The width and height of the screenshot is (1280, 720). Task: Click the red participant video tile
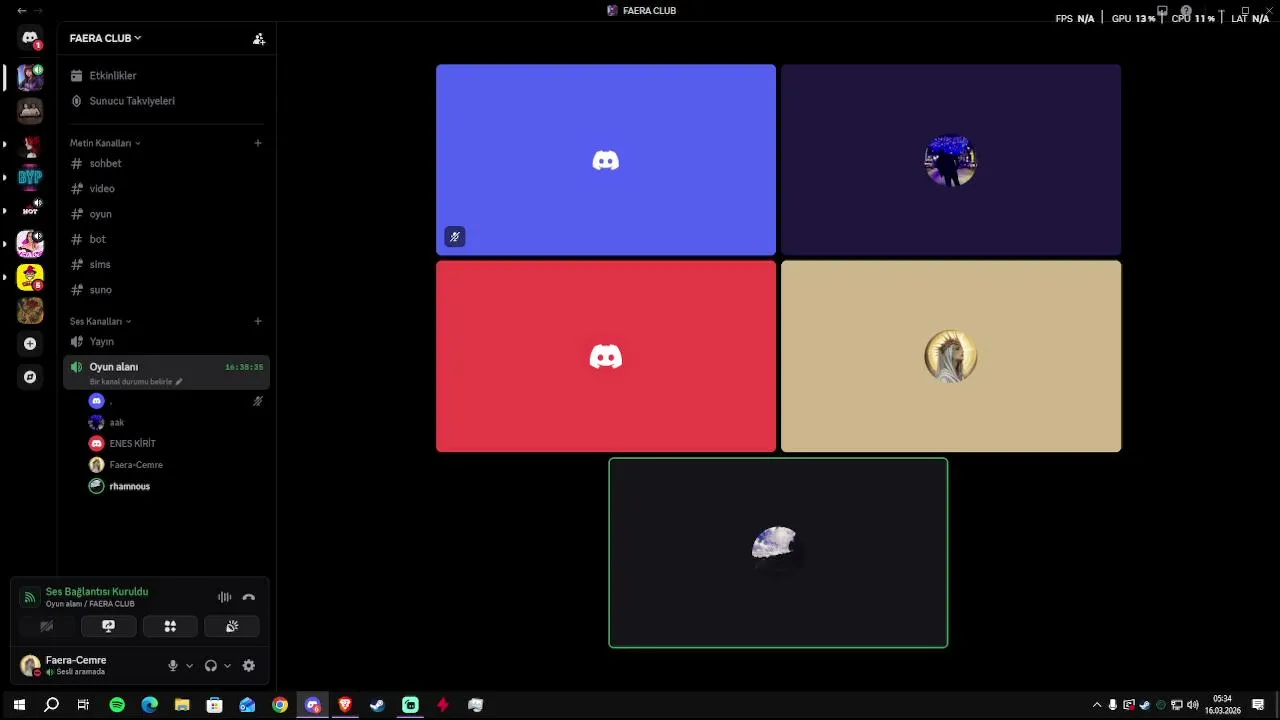point(606,356)
